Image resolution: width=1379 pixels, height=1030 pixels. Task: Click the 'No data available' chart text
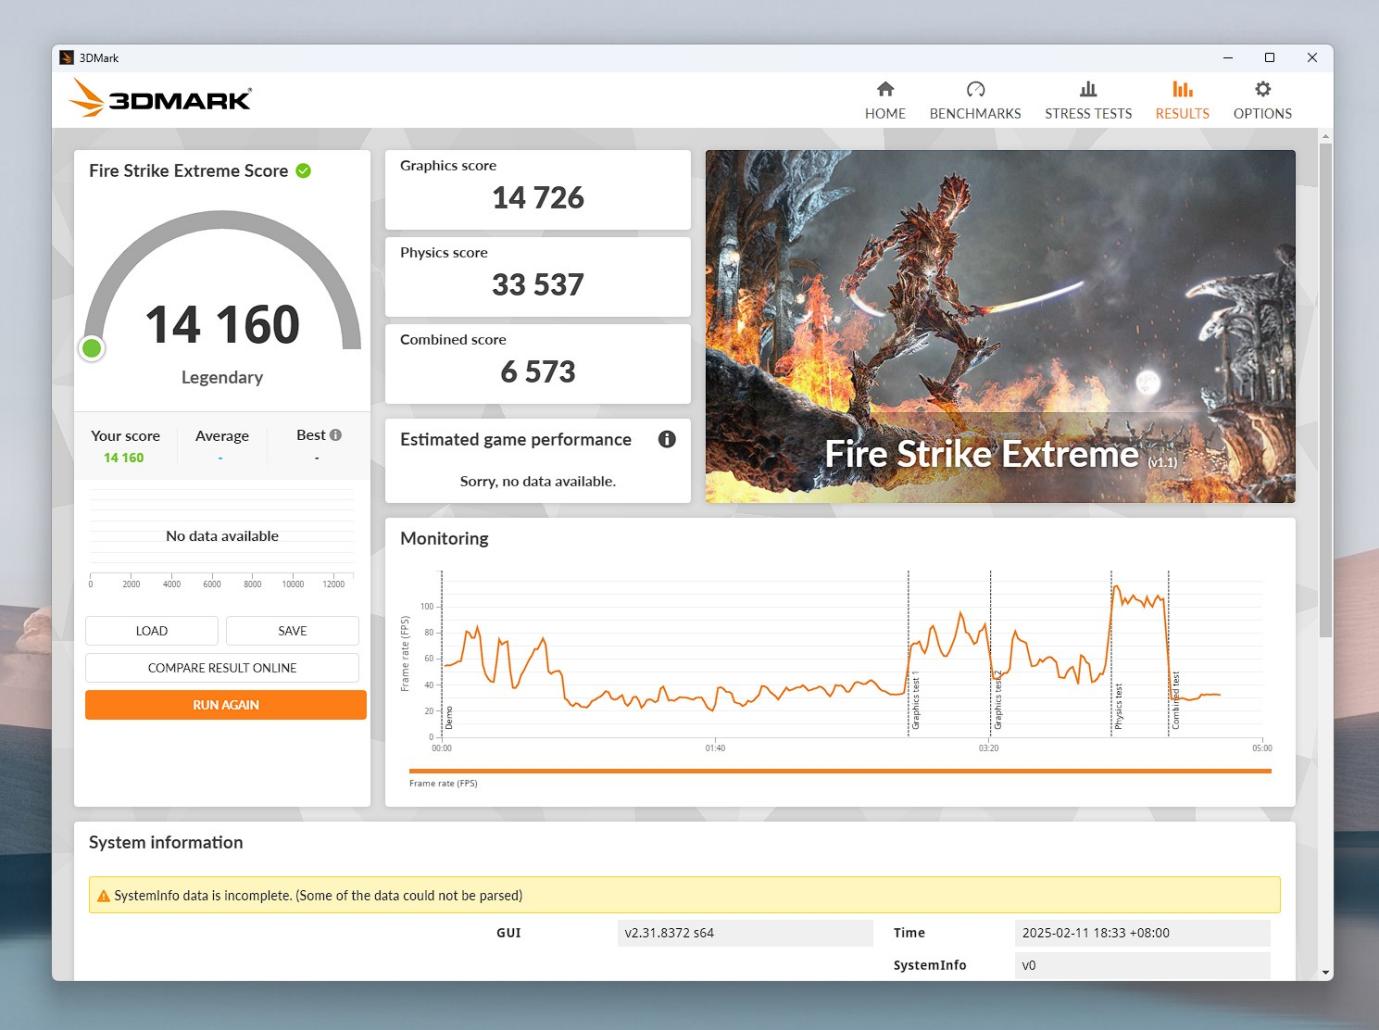222,536
